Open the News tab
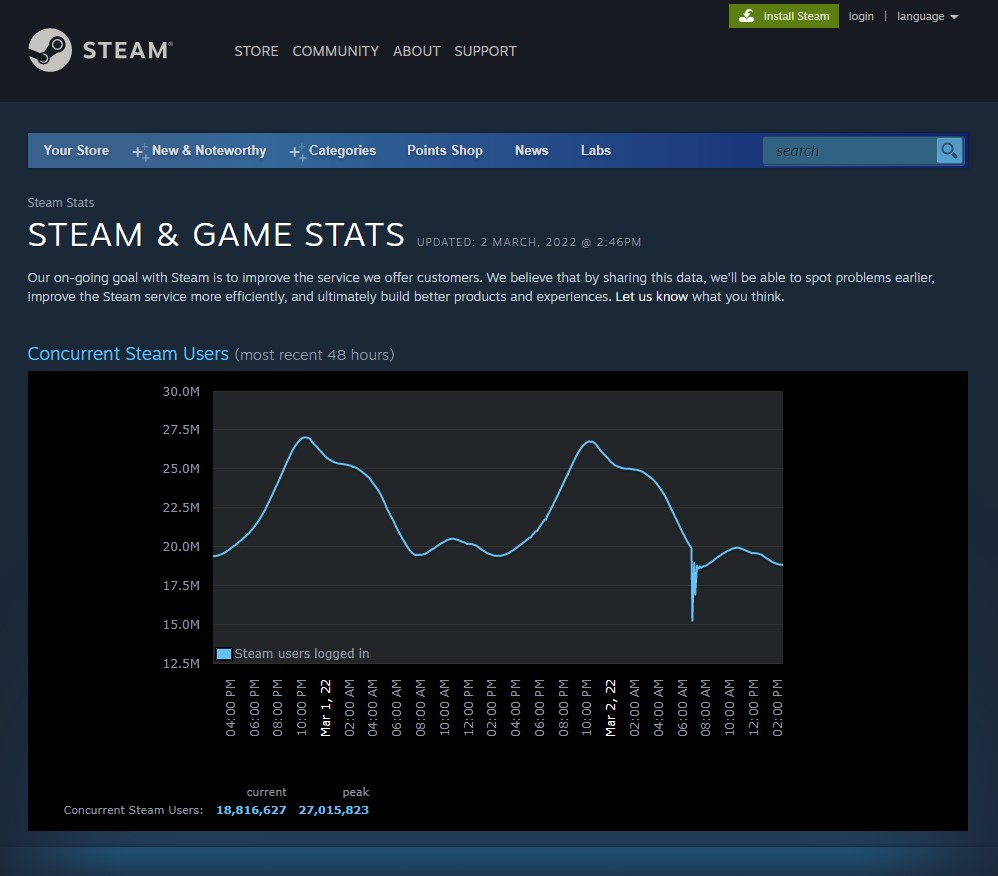This screenshot has width=998, height=876. point(531,151)
